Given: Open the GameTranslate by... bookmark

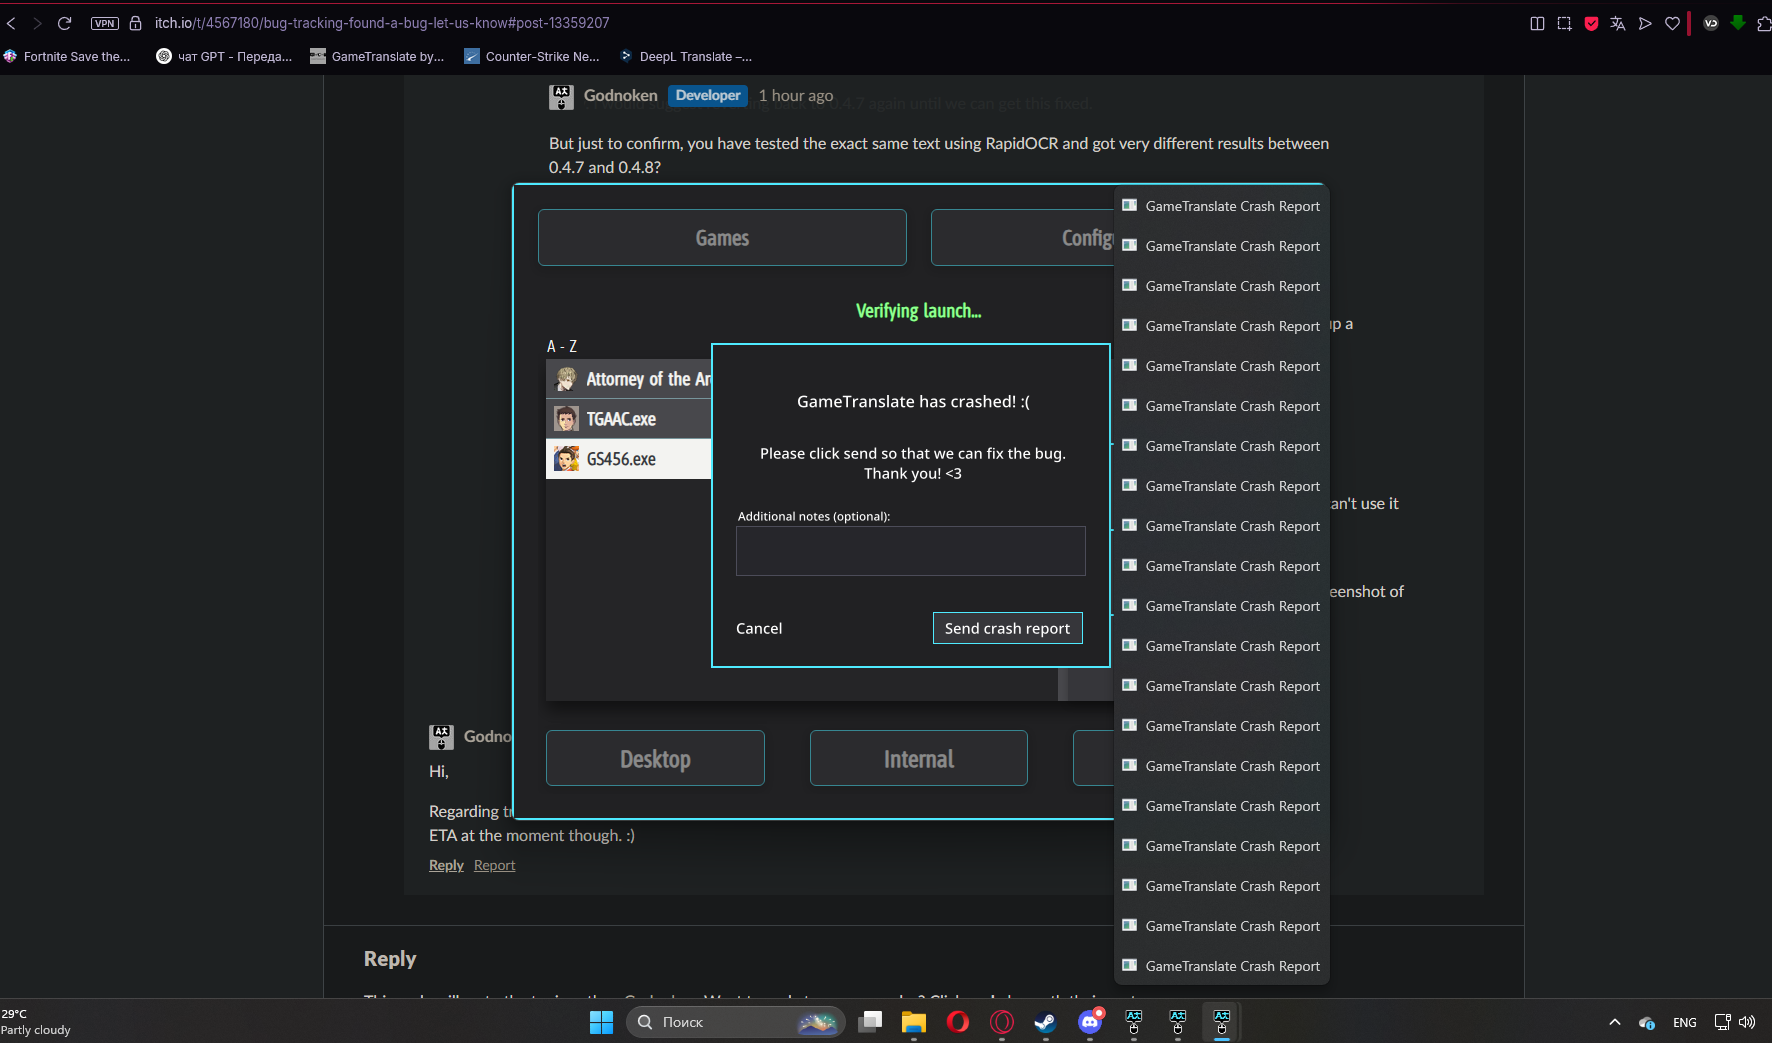Looking at the screenshot, I should tap(377, 56).
